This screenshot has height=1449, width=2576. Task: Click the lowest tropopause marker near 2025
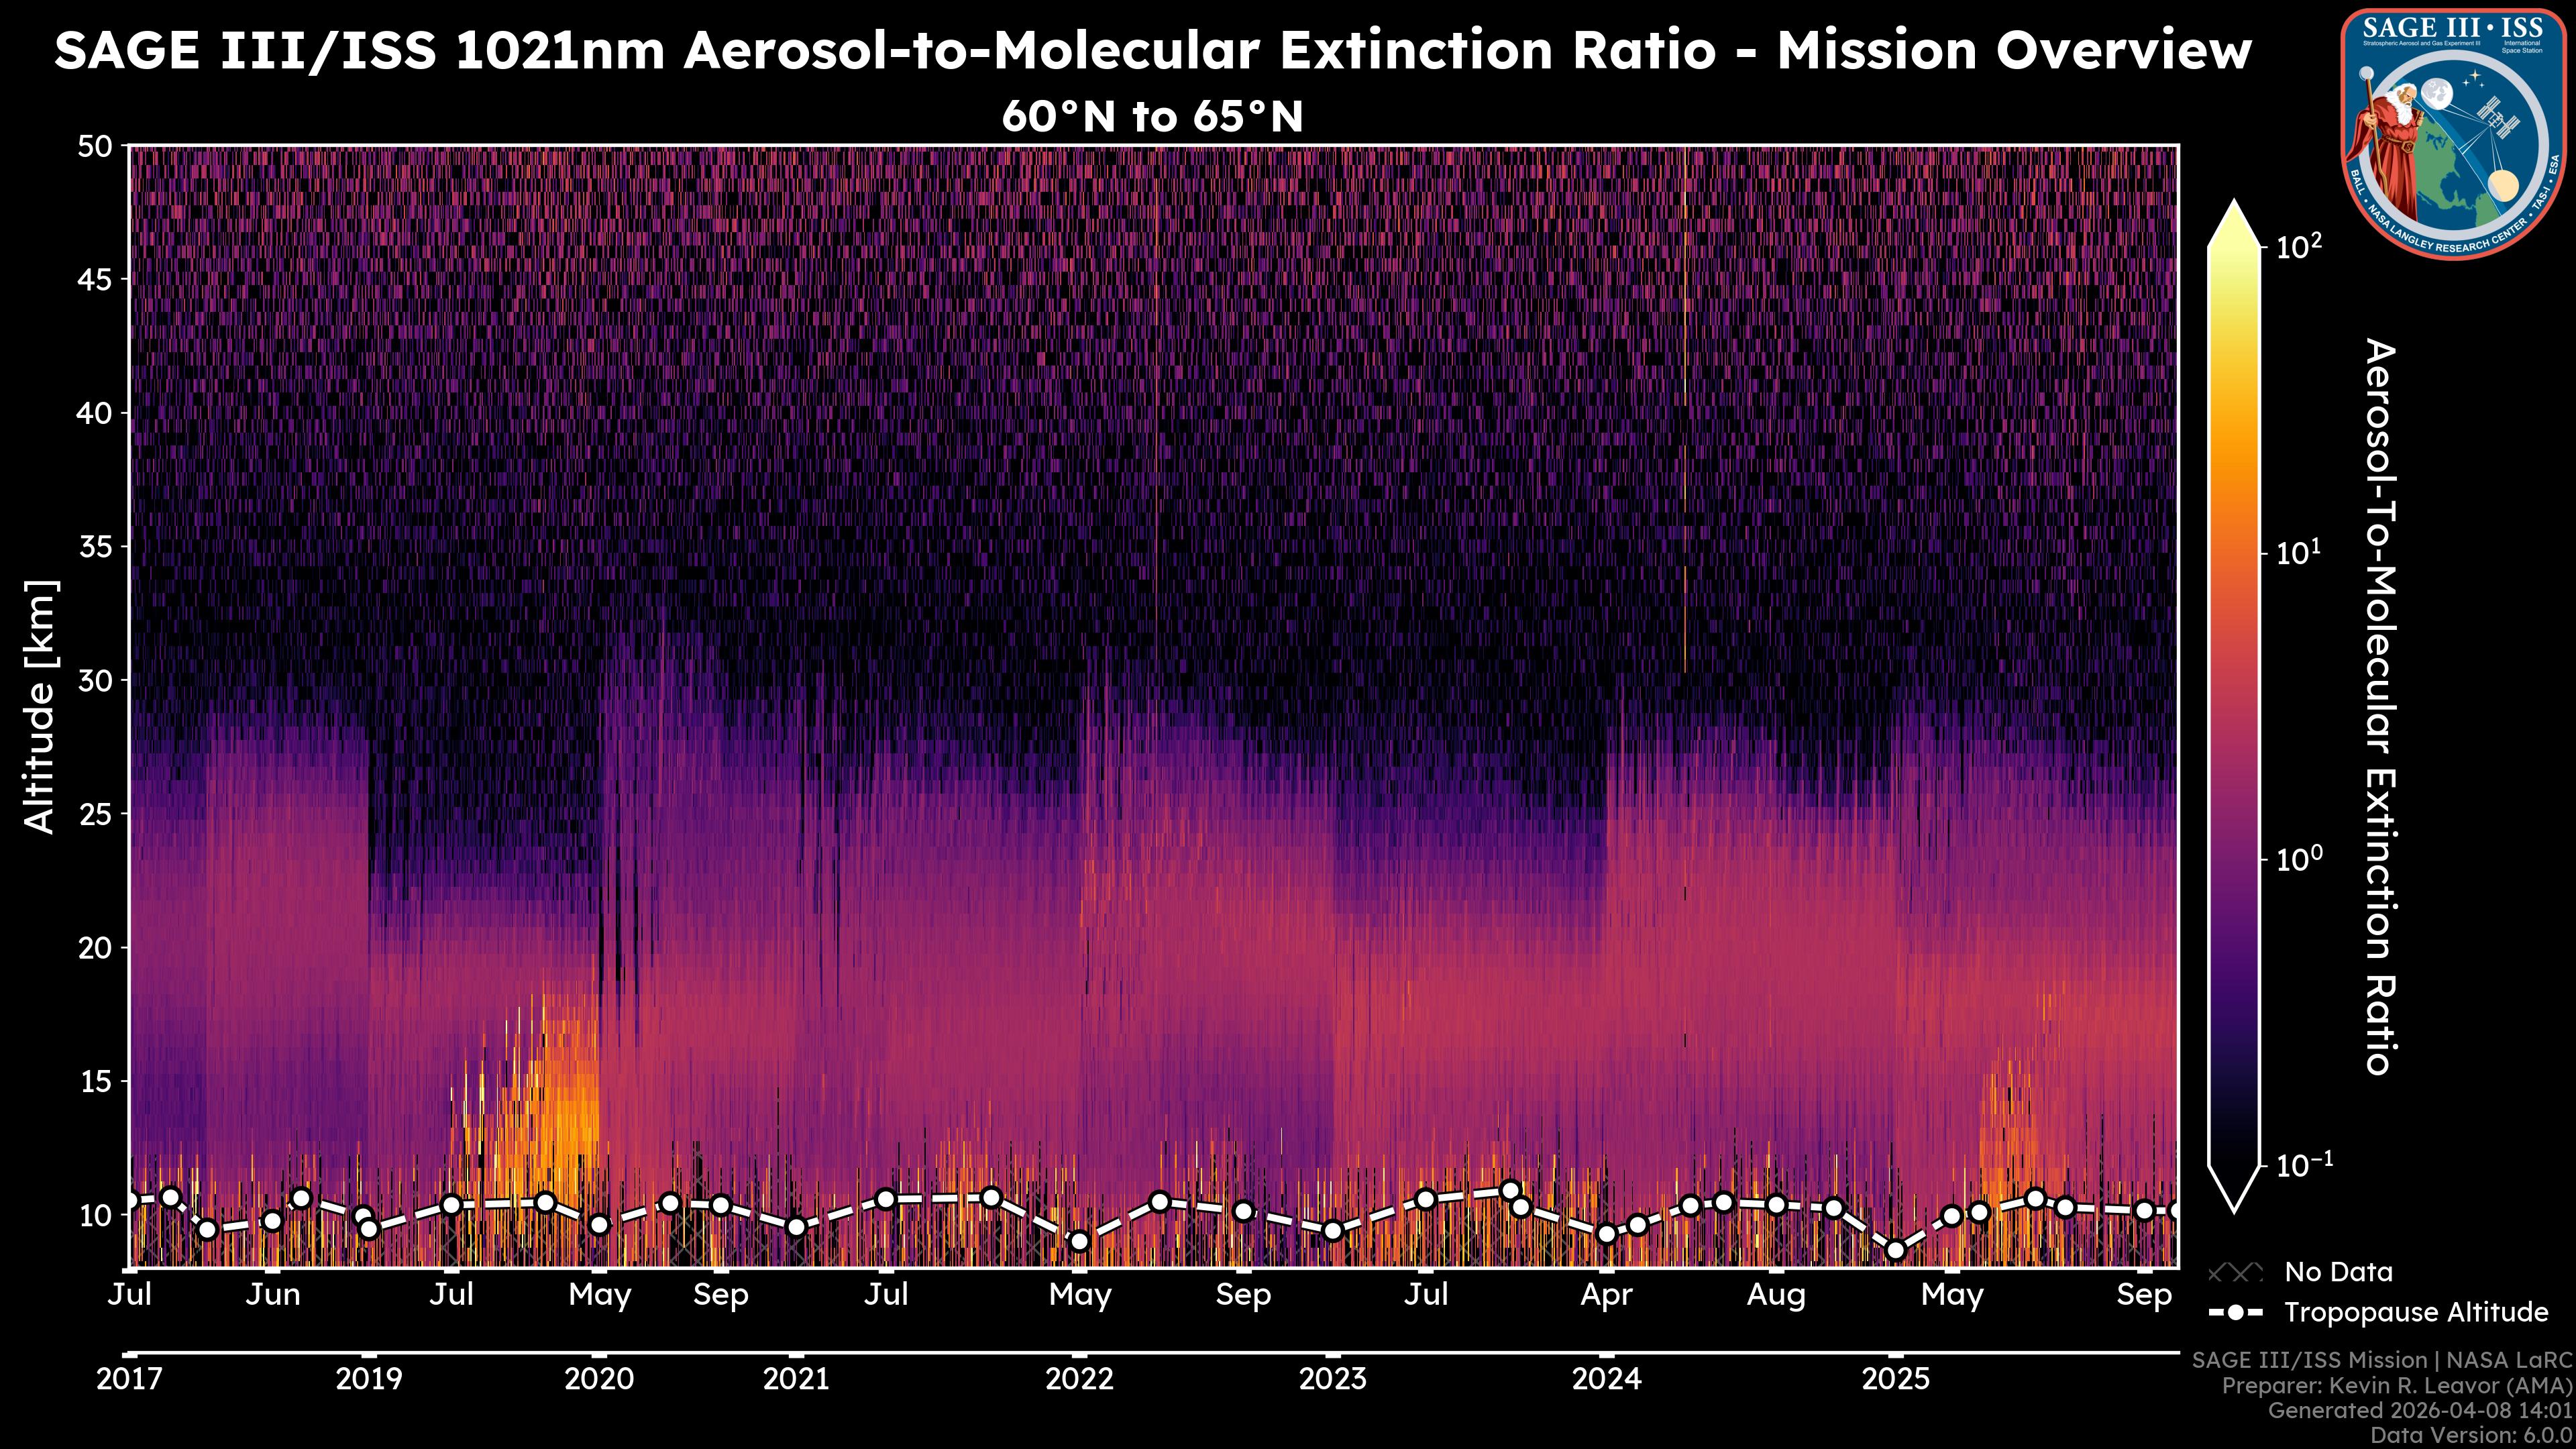tap(1895, 1251)
